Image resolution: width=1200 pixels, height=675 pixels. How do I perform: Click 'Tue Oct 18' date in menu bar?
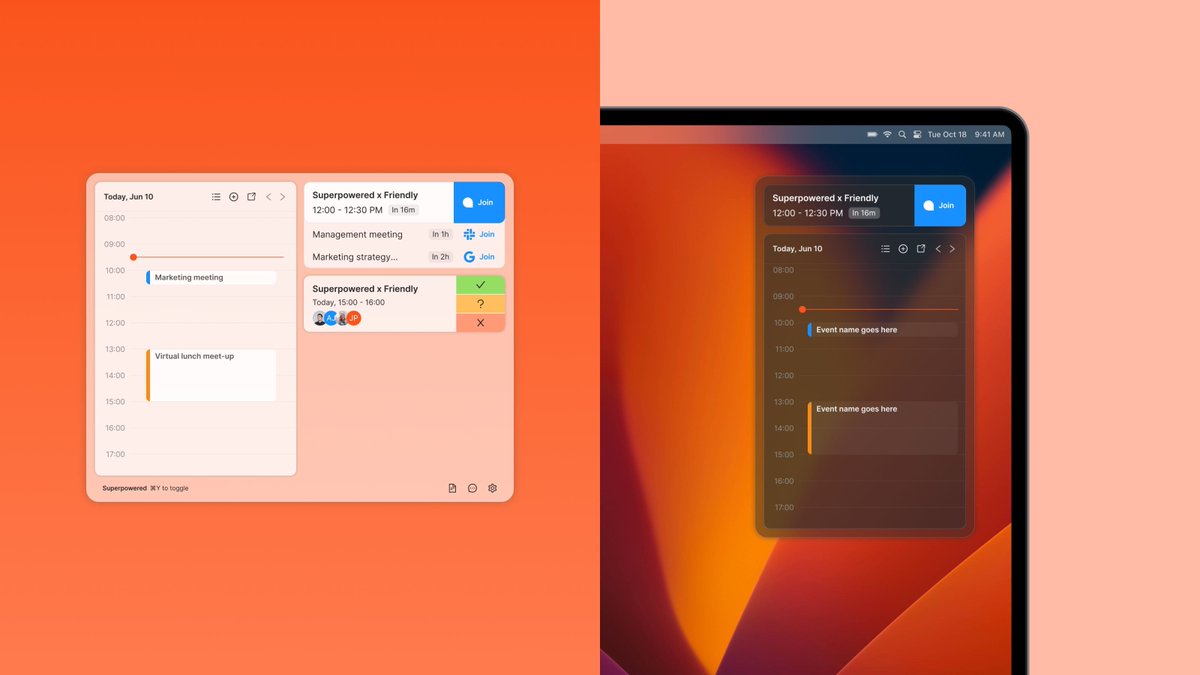coord(947,134)
